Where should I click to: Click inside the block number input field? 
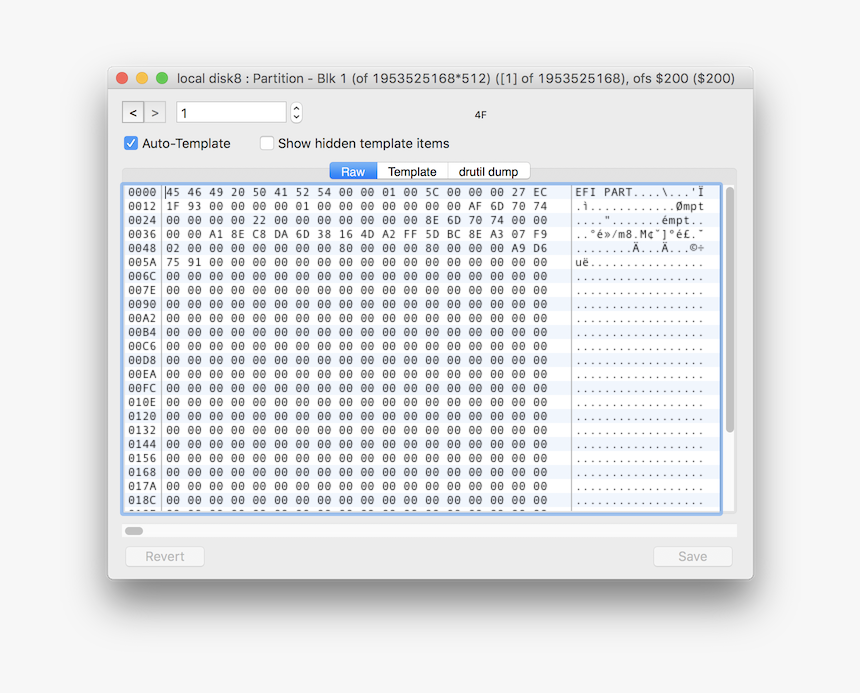[x=230, y=112]
